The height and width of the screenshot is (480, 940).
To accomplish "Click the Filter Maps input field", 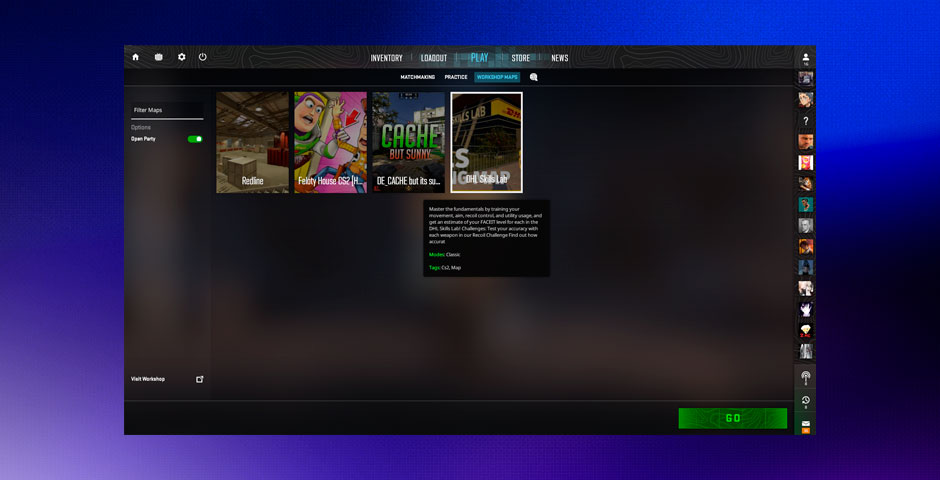I will pyautogui.click(x=167, y=110).
